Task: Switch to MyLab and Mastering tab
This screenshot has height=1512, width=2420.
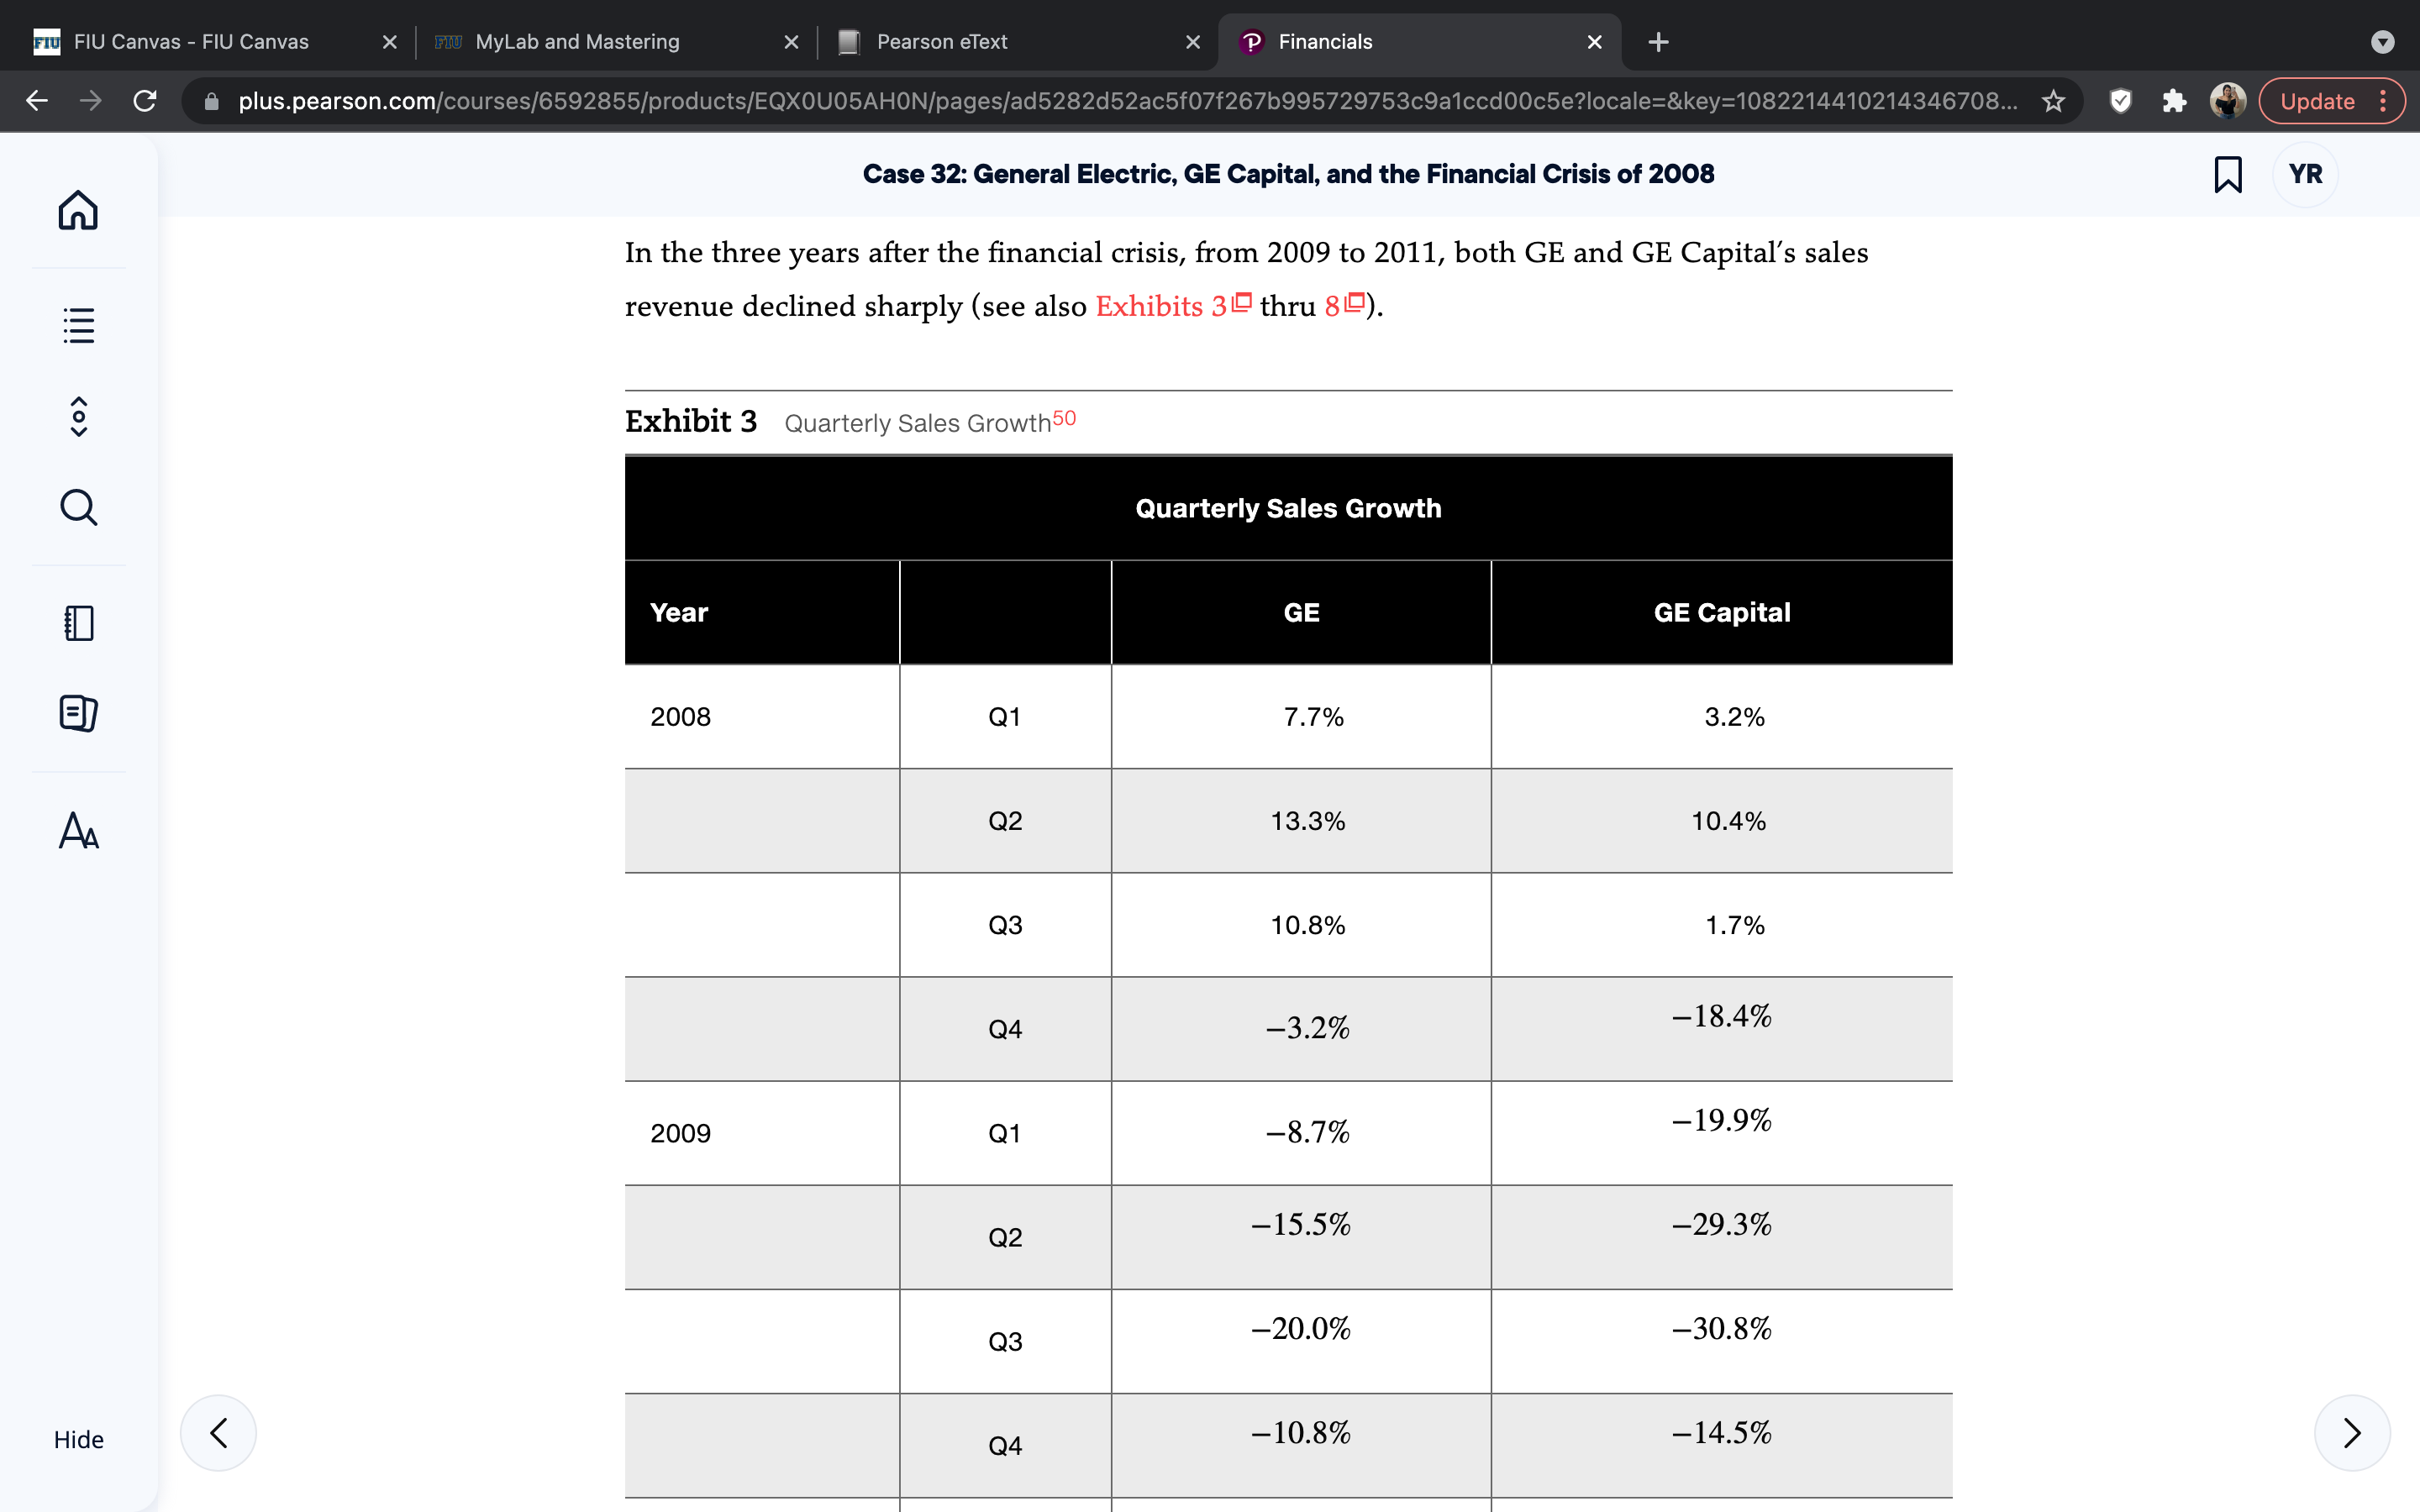Action: [617, 42]
